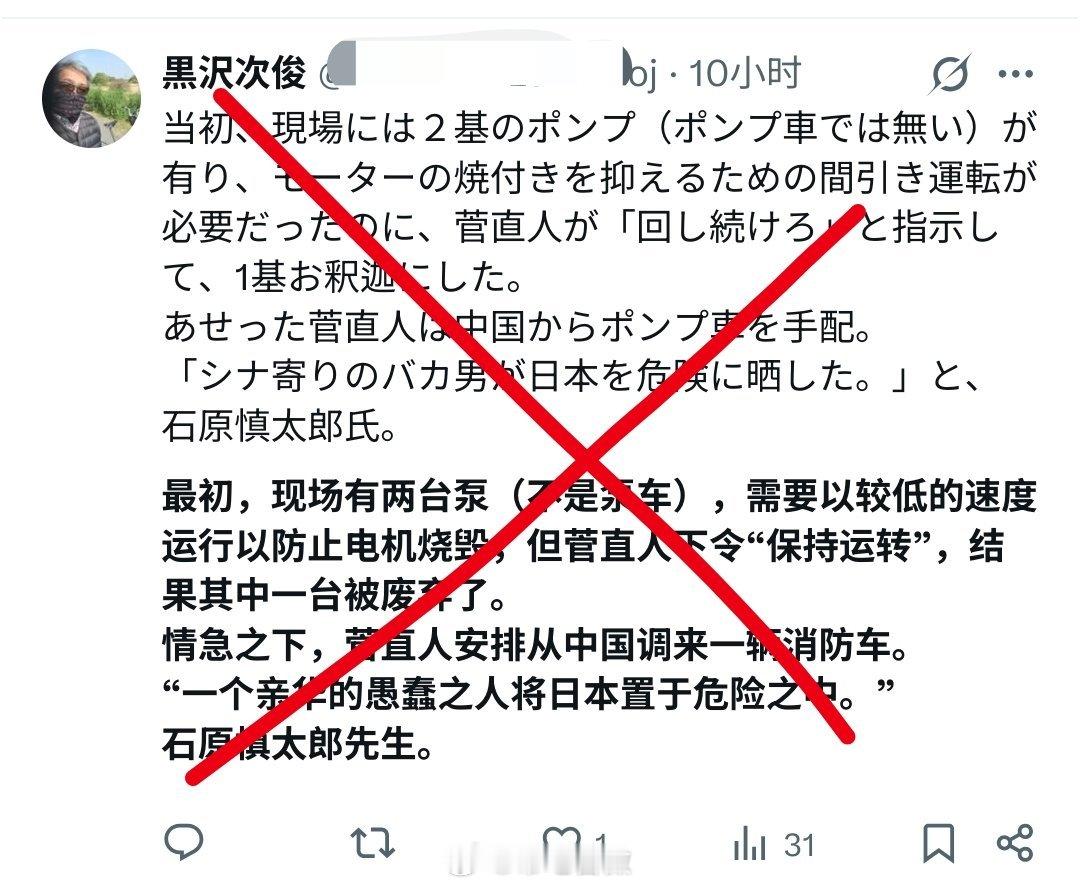Open the reply comment bubble icon

coord(184,841)
